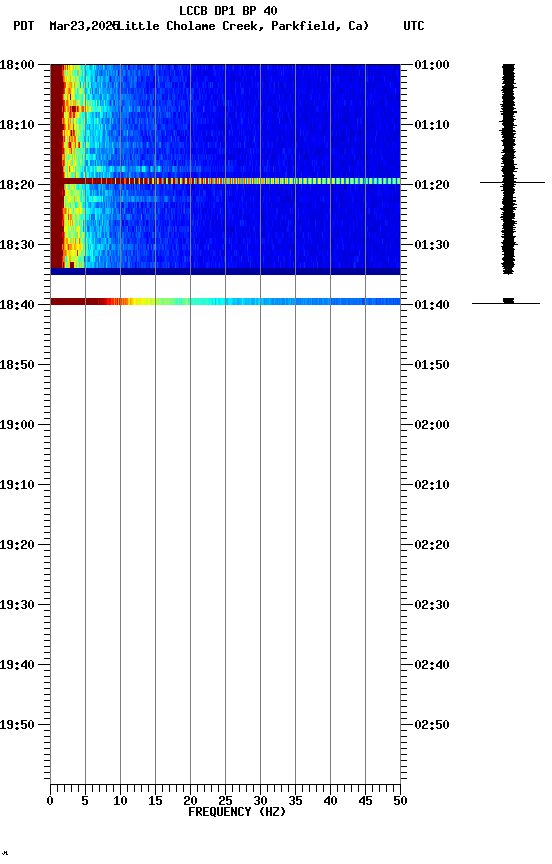Click the 19:30 PDT time label
Viewport: 552px width, 864px height.
coord(17,605)
